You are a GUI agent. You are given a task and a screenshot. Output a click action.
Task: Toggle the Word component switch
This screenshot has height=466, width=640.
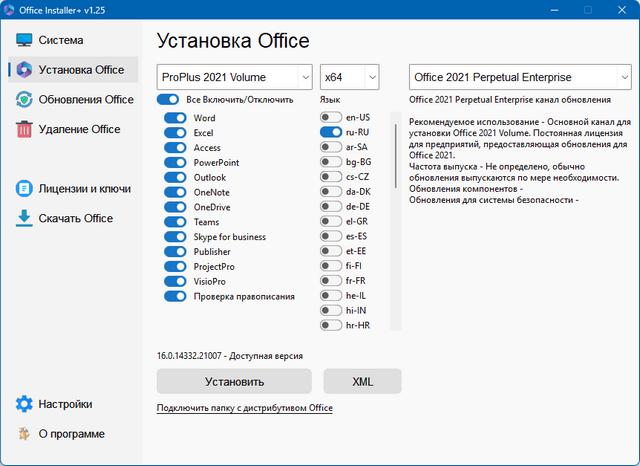176,118
